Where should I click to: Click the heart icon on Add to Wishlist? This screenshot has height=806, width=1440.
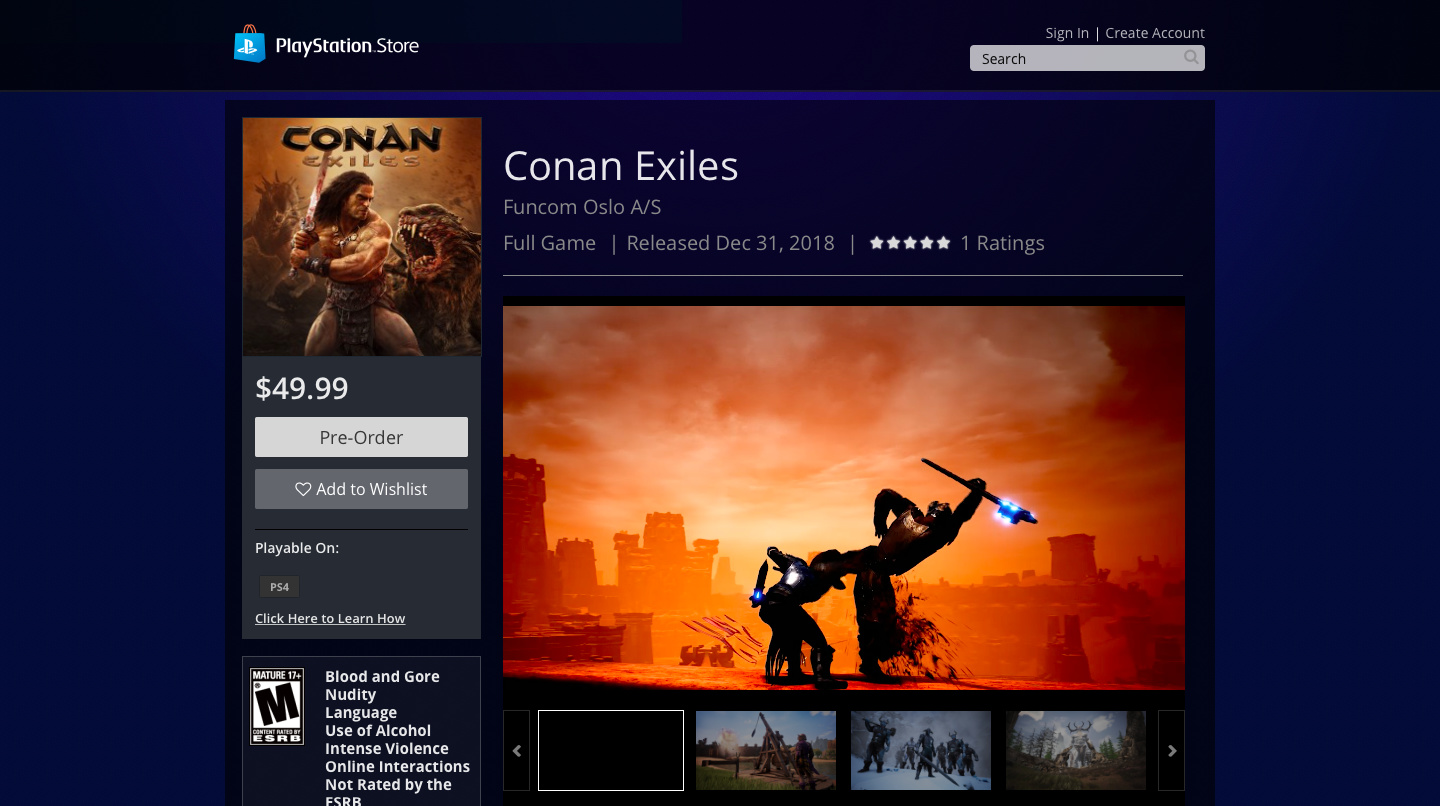pos(303,489)
